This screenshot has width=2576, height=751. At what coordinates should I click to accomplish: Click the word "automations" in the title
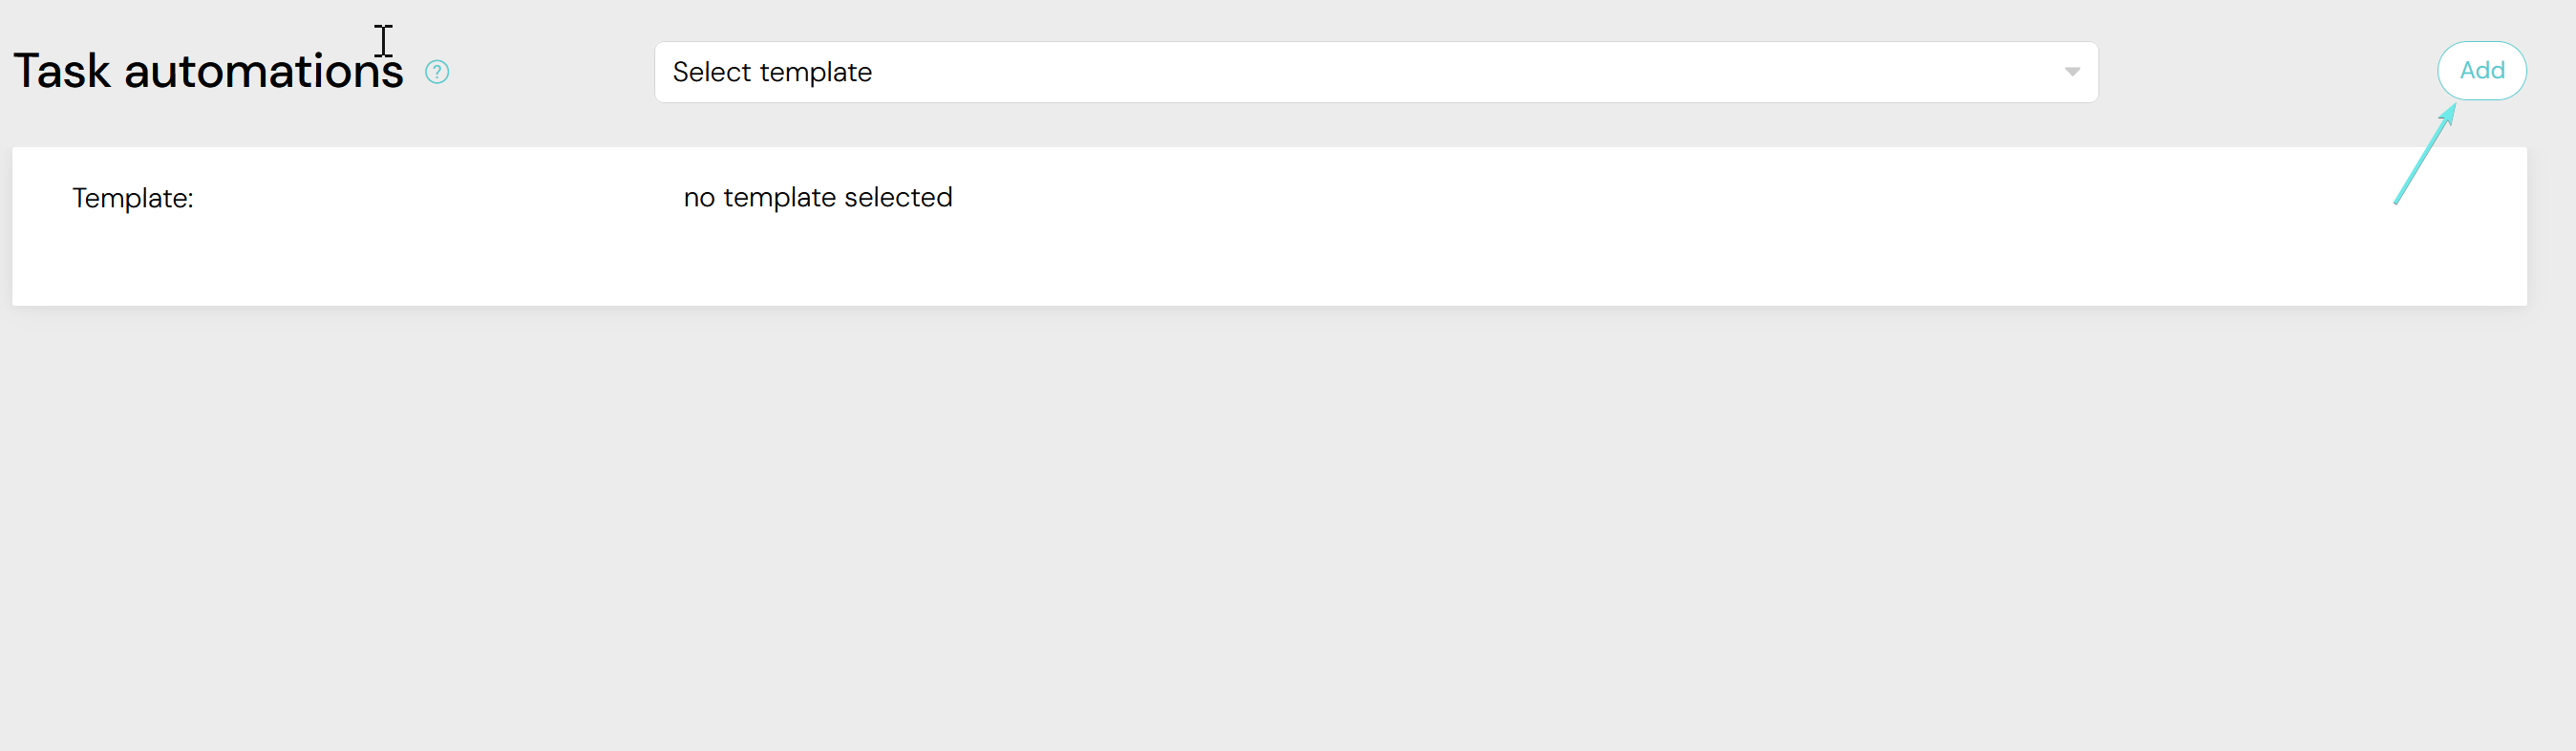point(263,72)
